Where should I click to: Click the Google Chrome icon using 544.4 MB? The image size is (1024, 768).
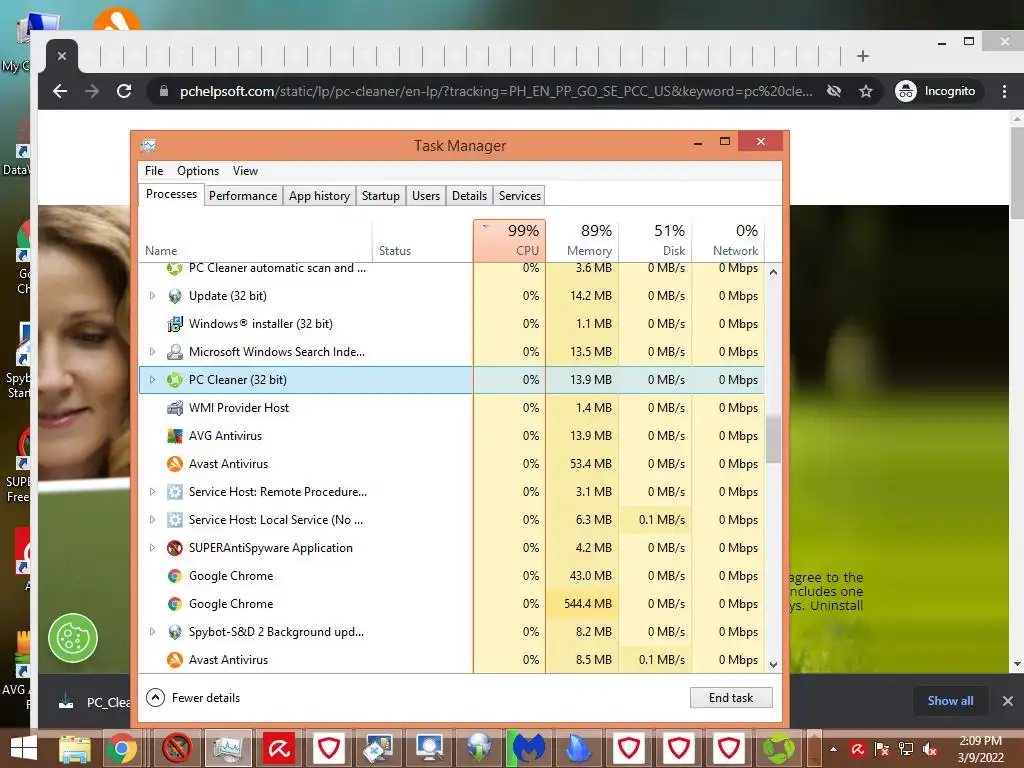pos(174,604)
